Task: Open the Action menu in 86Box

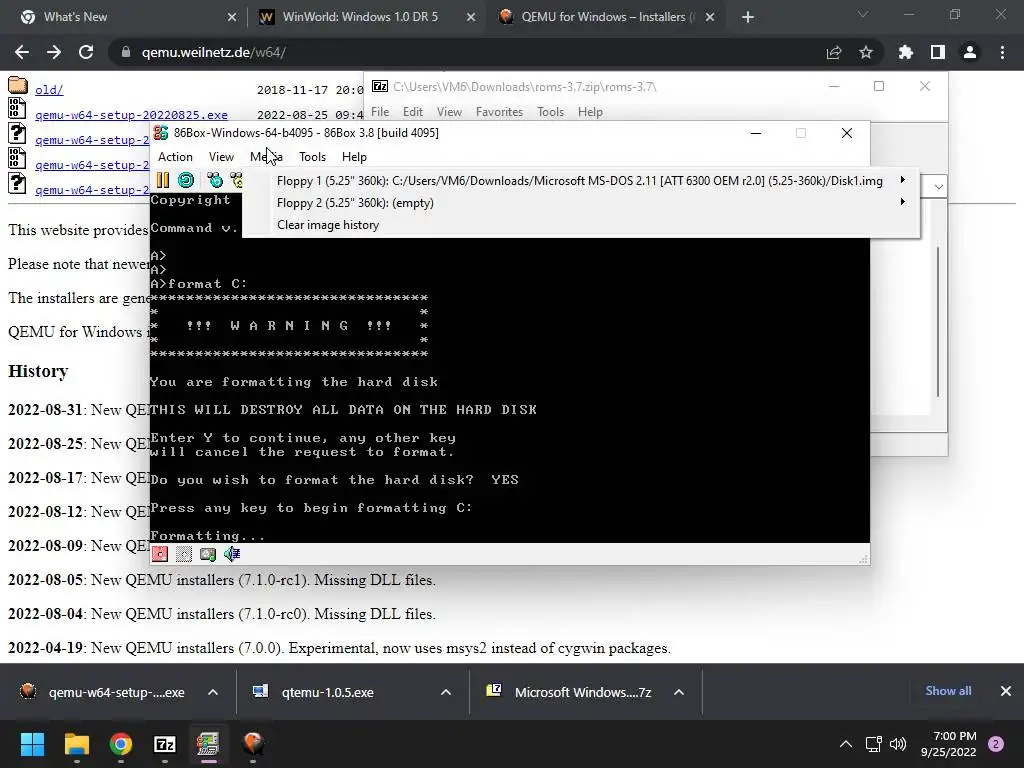Action: [175, 157]
